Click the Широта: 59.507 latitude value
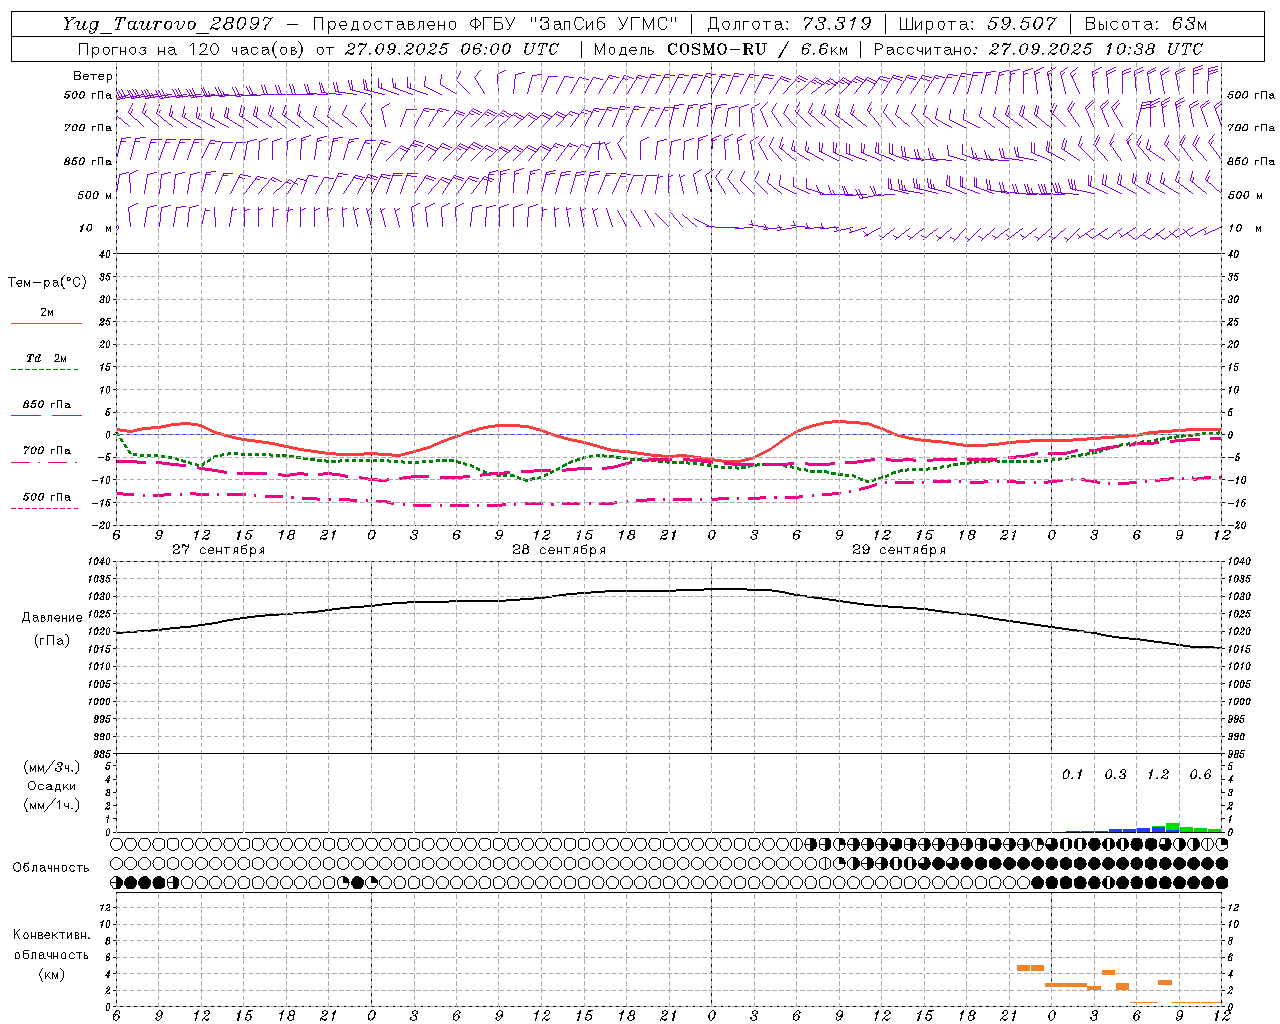Viewport: 1280px width, 1024px height. [977, 24]
